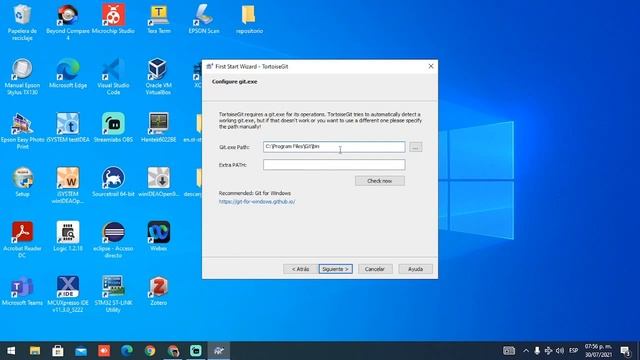This screenshot has height=360, width=640.
Task: Click the Git.exe Path input field
Action: point(334,147)
